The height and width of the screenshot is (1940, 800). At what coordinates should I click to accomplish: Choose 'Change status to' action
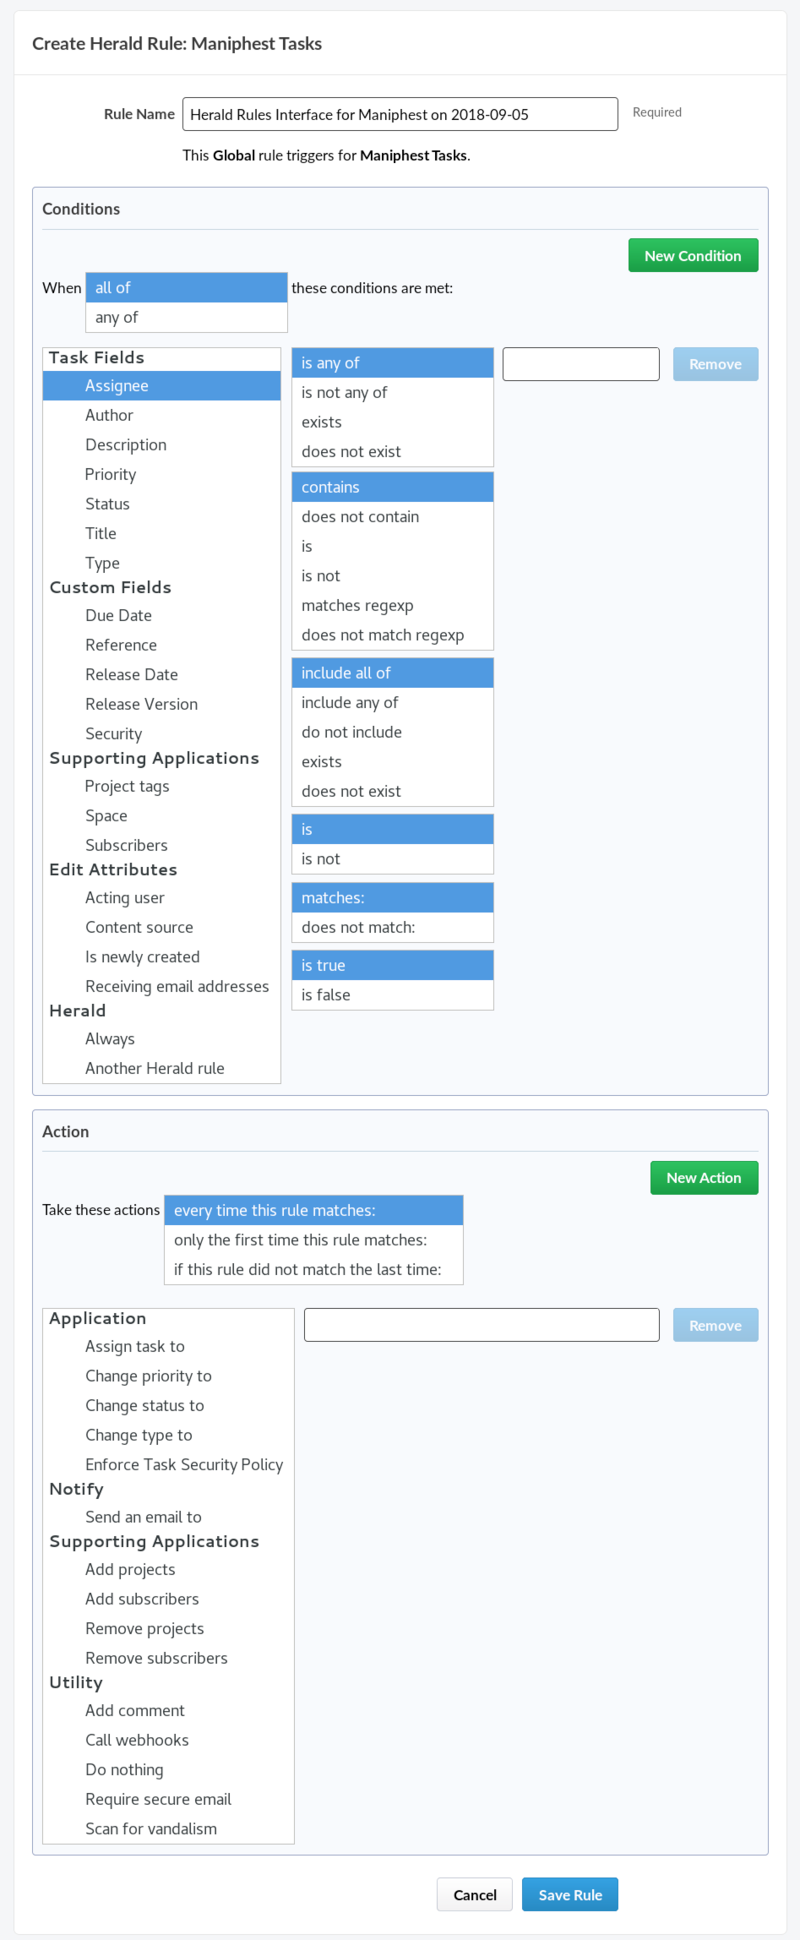pyautogui.click(x=168, y=1405)
